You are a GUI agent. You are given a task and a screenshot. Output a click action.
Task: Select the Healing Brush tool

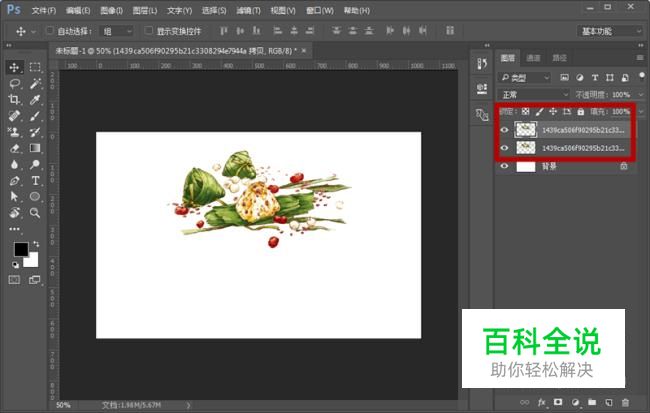[14, 116]
